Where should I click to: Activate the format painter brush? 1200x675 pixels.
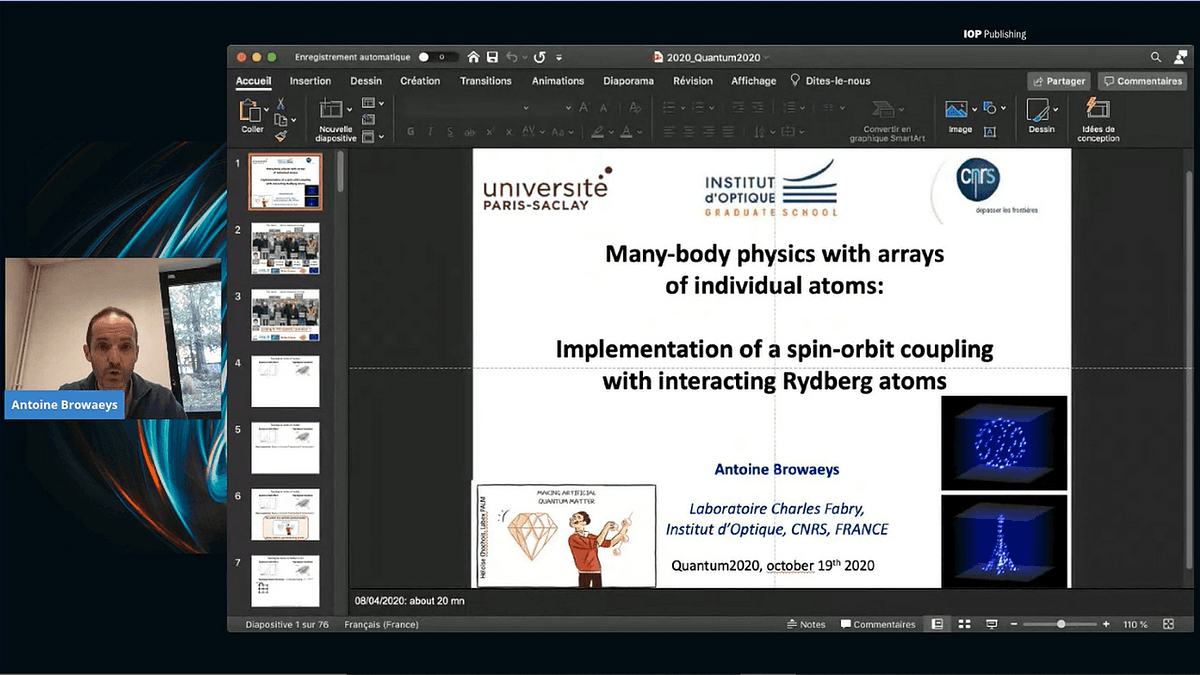click(x=281, y=137)
